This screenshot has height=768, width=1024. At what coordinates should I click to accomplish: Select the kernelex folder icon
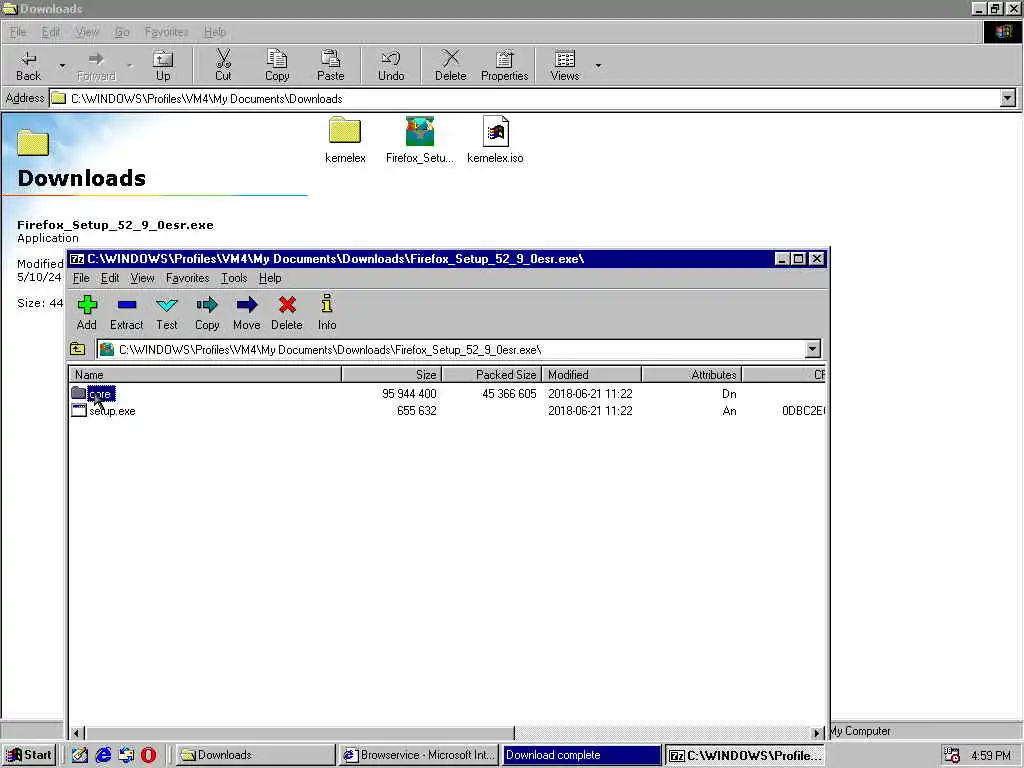(x=345, y=139)
